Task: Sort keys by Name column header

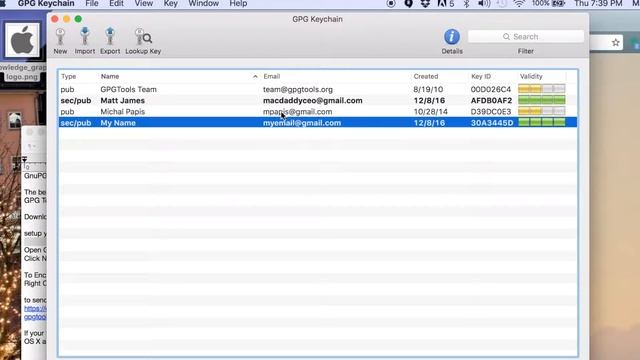Action: coord(110,76)
